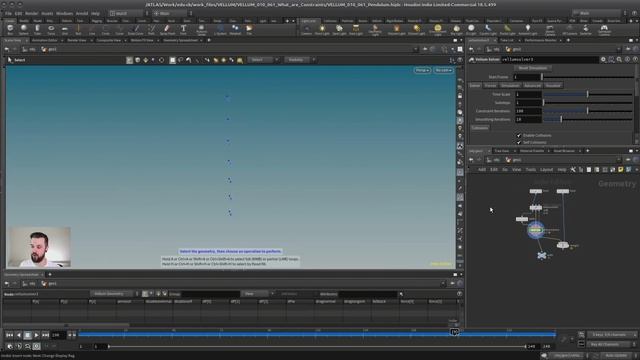Select the Box shelf tool
Image resolution: width=640 pixels, height=360 pixels.
click(10, 29)
